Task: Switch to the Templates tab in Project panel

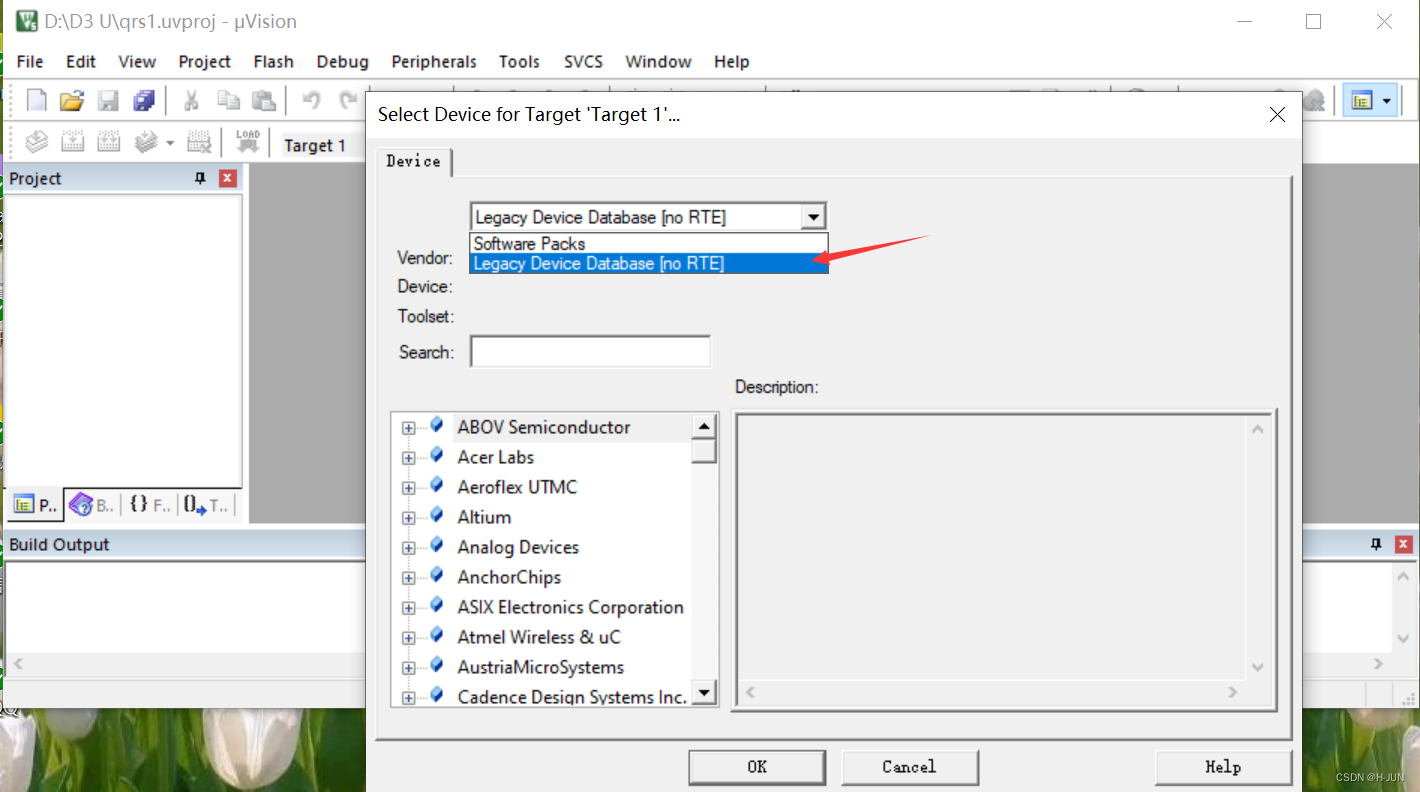Action: pos(206,506)
